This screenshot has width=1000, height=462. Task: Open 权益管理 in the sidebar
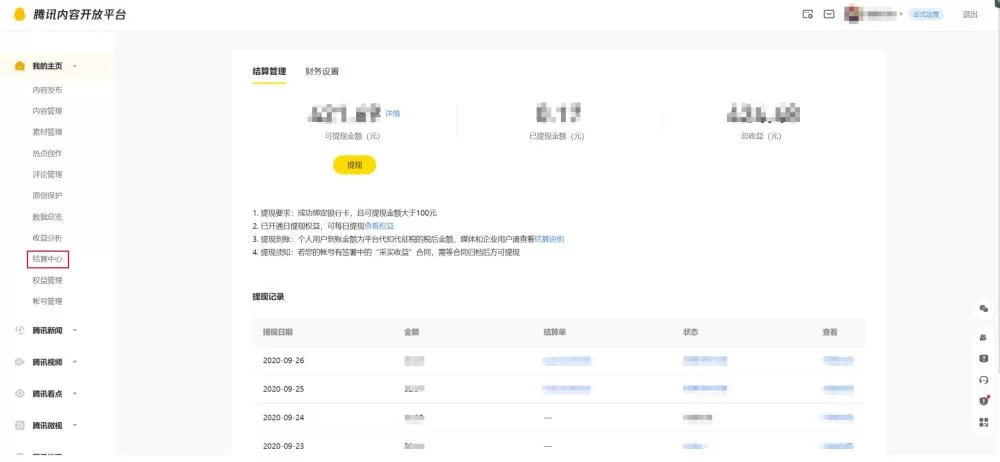[x=47, y=280]
